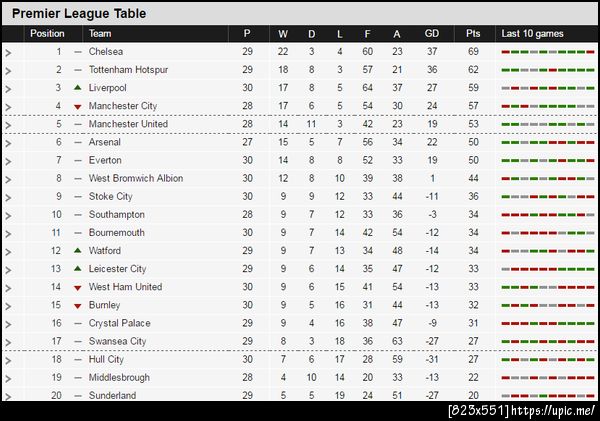Click Burnley's red down-arrow movement icon
This screenshot has width=600, height=421.
(x=77, y=305)
